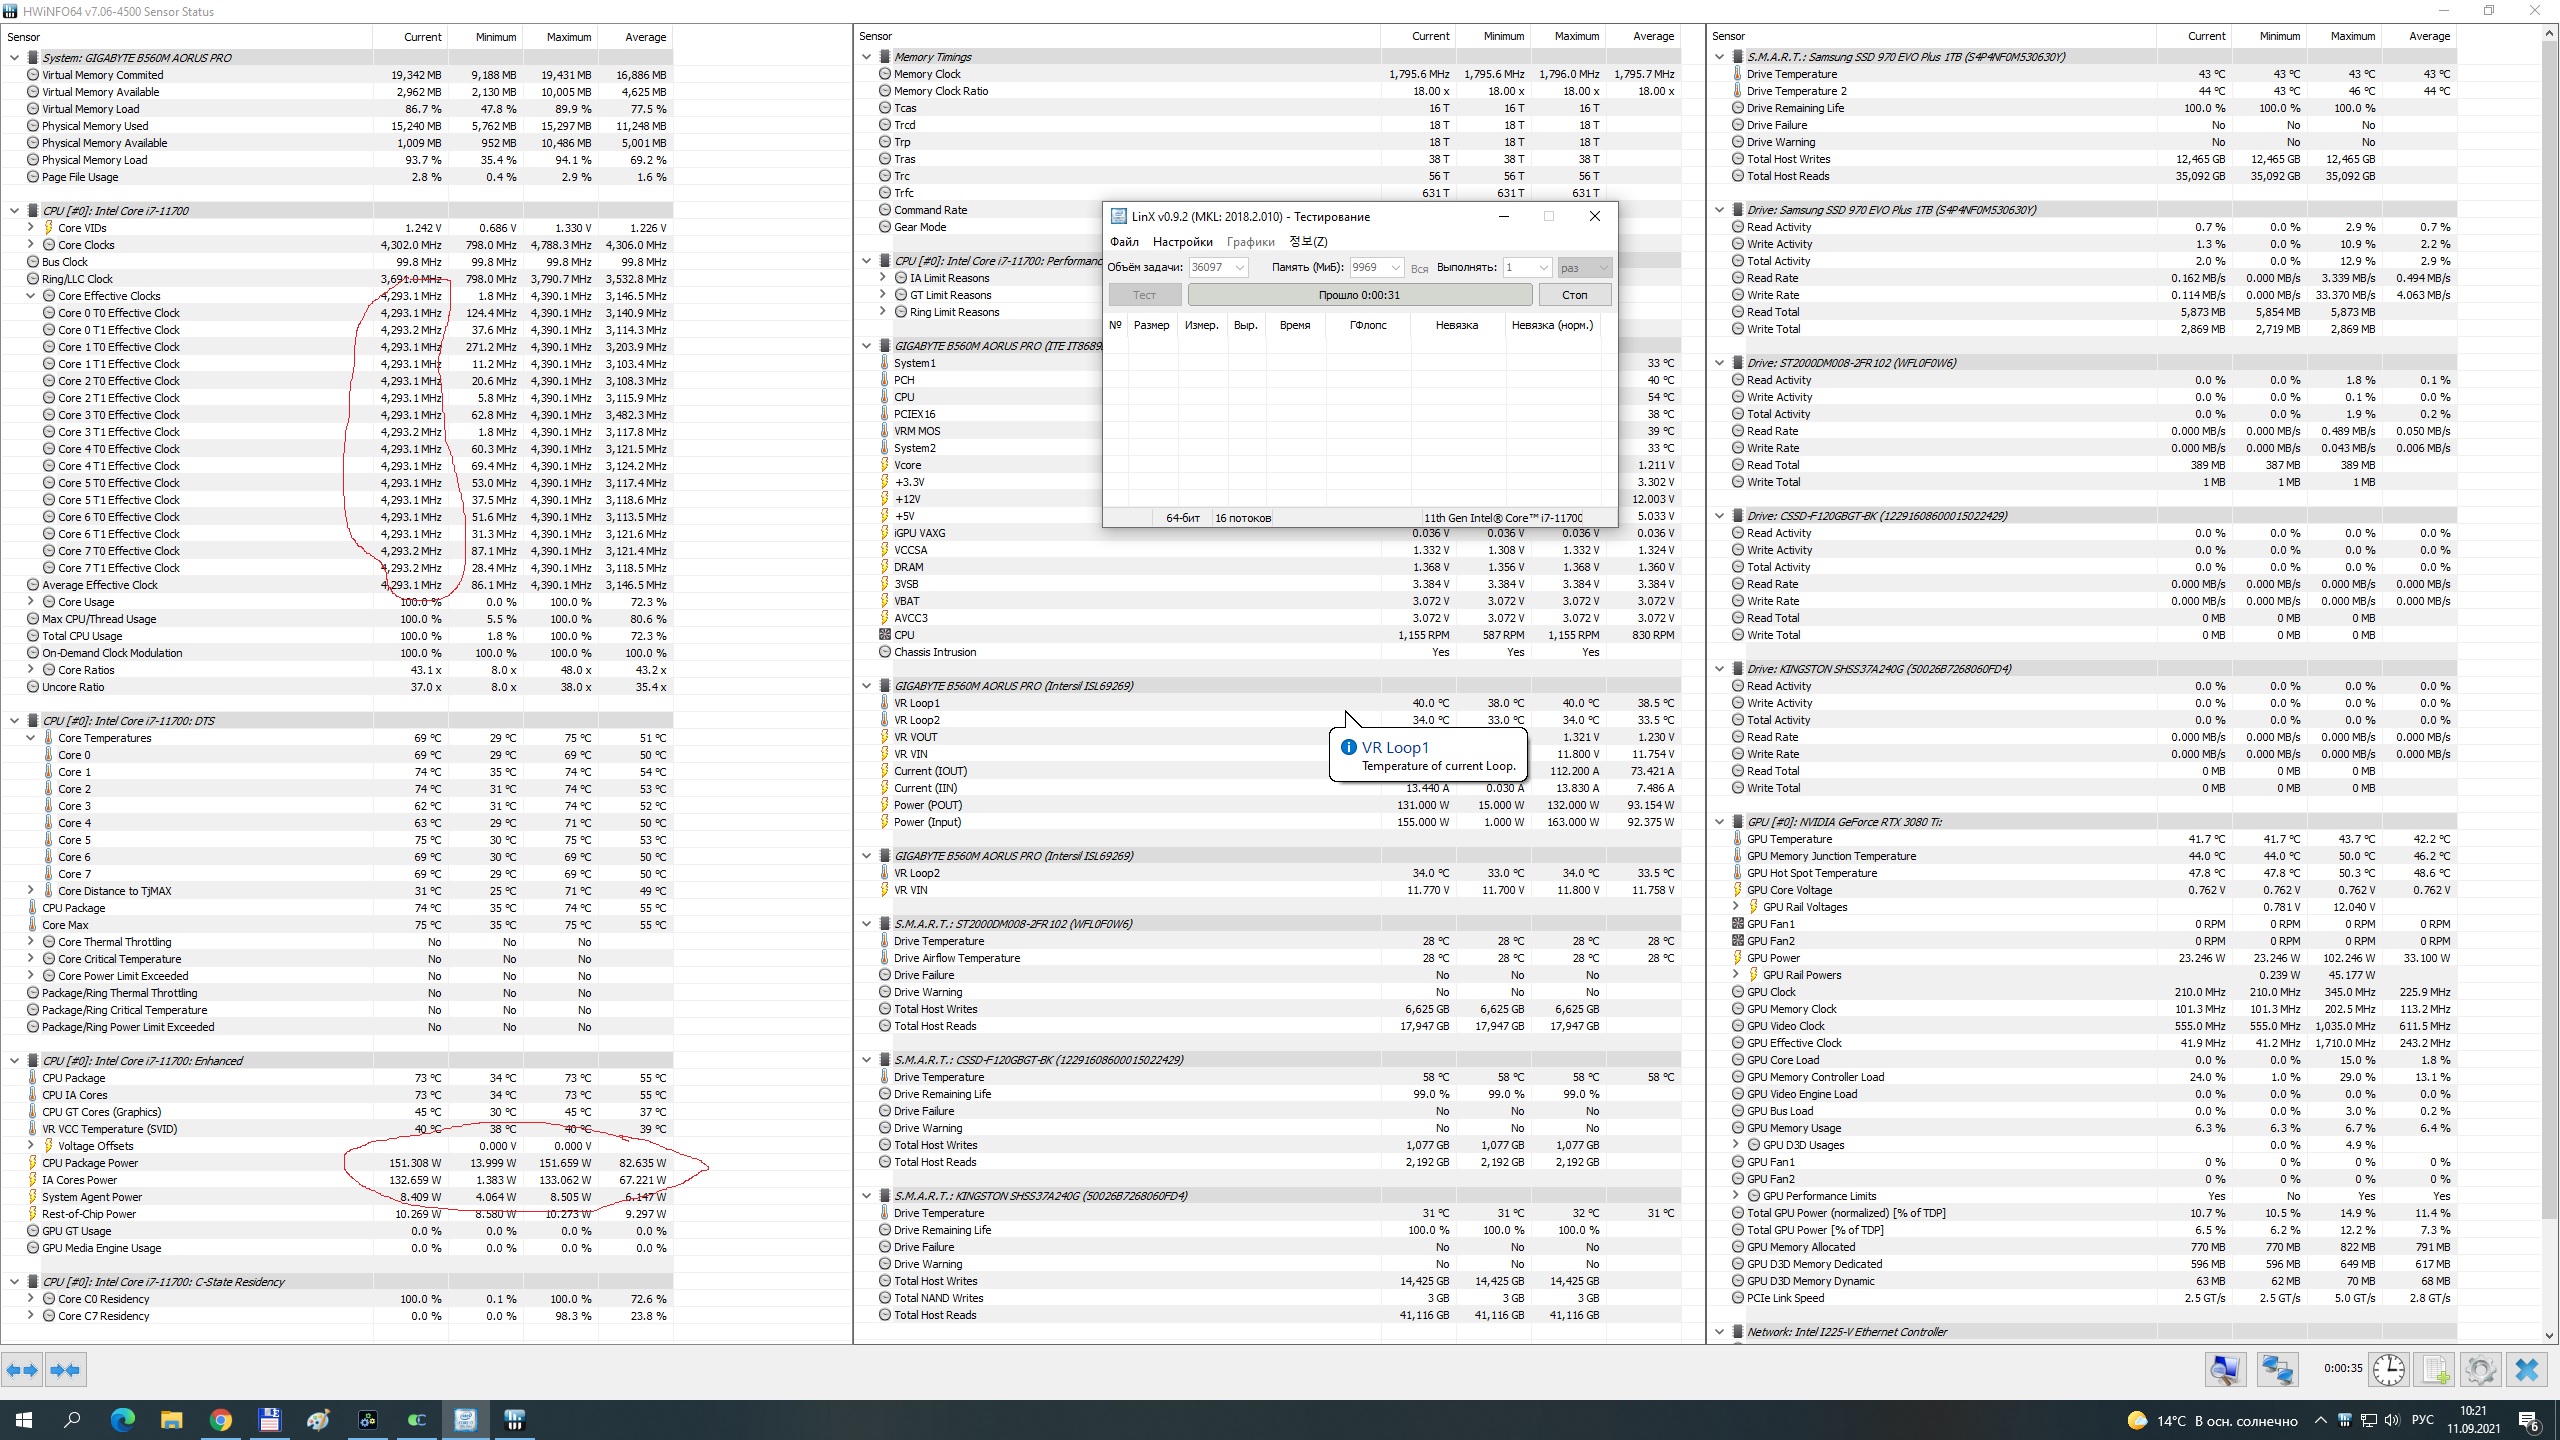2560x1440 pixels.
Task: Open HWiNFO sensor settings gear icon
Action: click(x=2480, y=1370)
